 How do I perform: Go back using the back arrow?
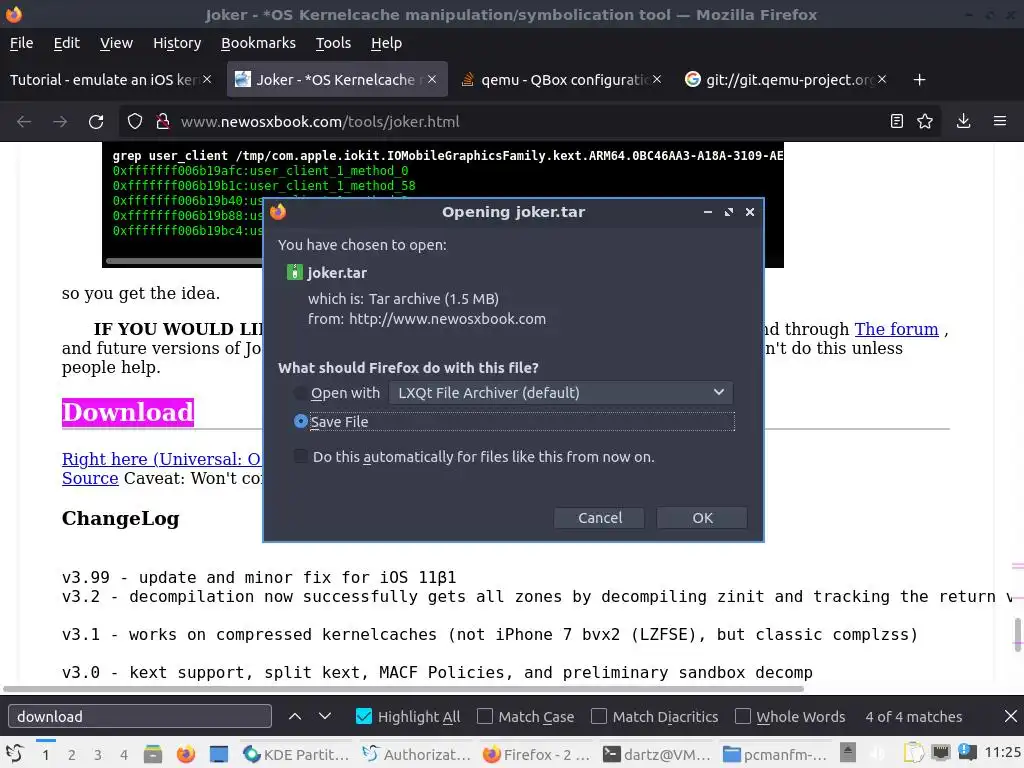24,121
